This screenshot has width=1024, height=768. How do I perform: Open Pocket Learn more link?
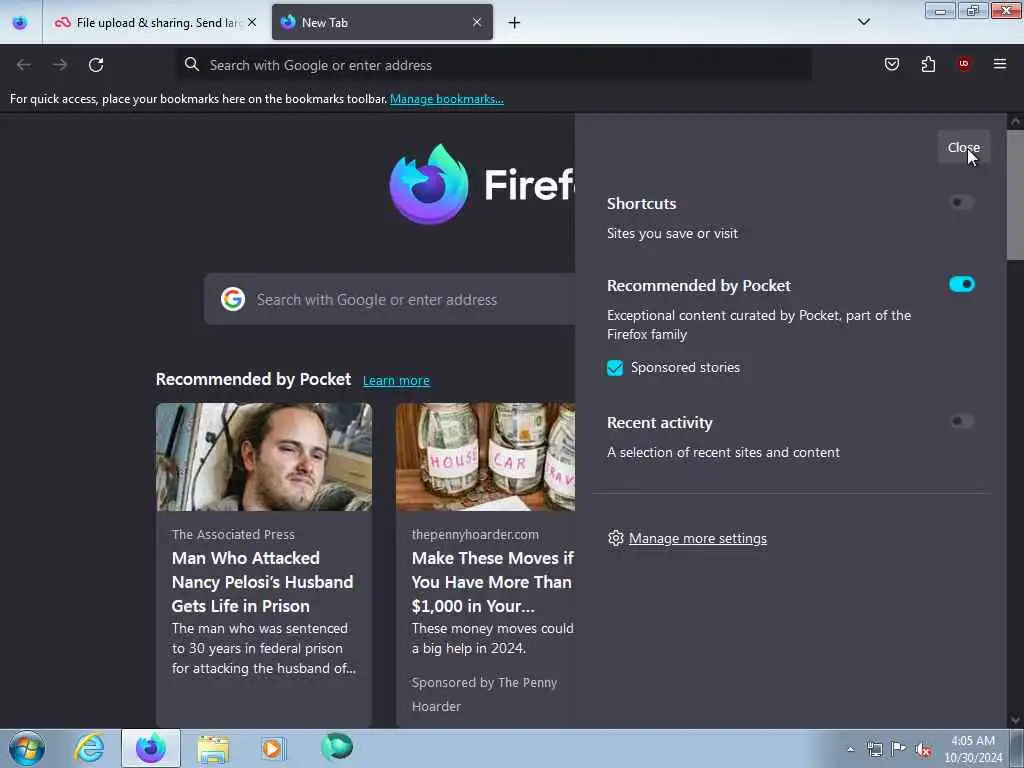[x=396, y=381]
